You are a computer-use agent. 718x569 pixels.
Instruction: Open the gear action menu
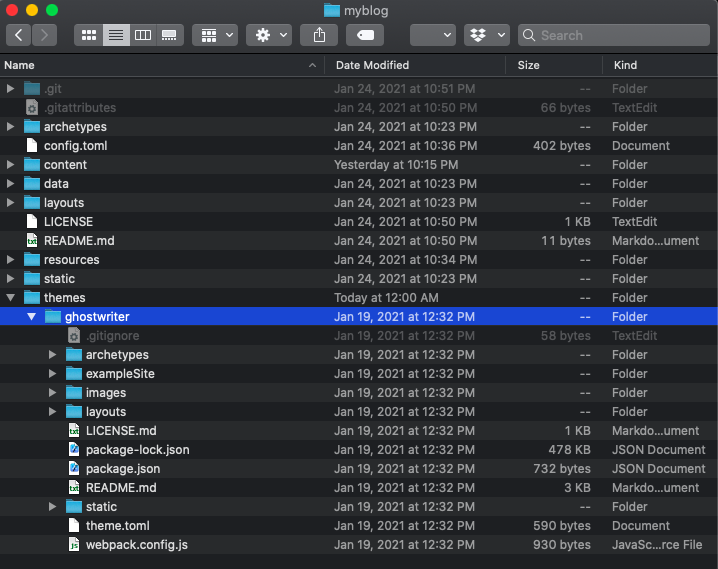coord(269,35)
